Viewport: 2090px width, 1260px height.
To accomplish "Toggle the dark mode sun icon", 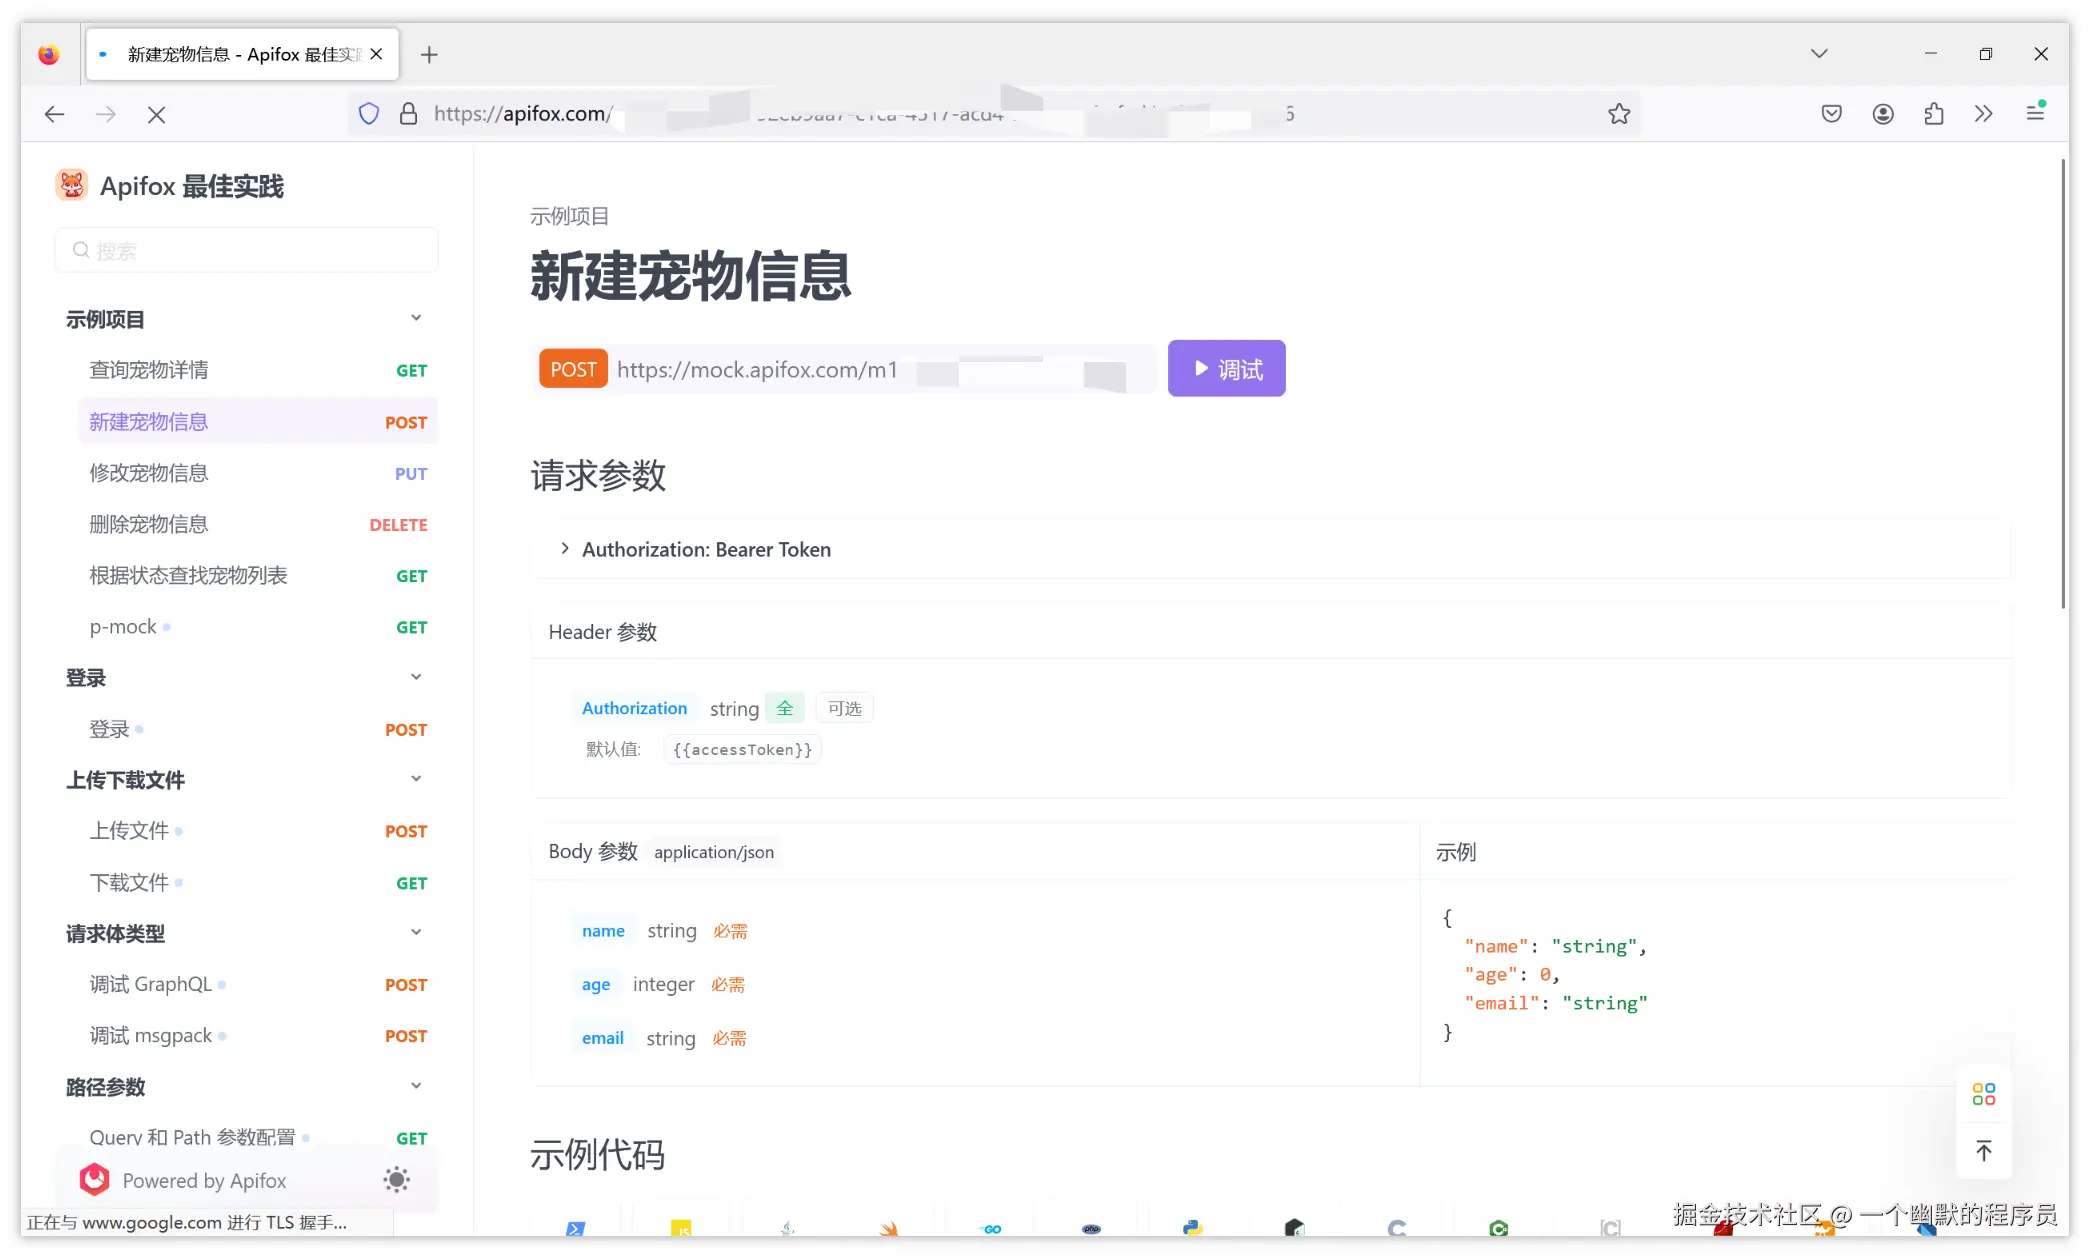I will pyautogui.click(x=396, y=1180).
